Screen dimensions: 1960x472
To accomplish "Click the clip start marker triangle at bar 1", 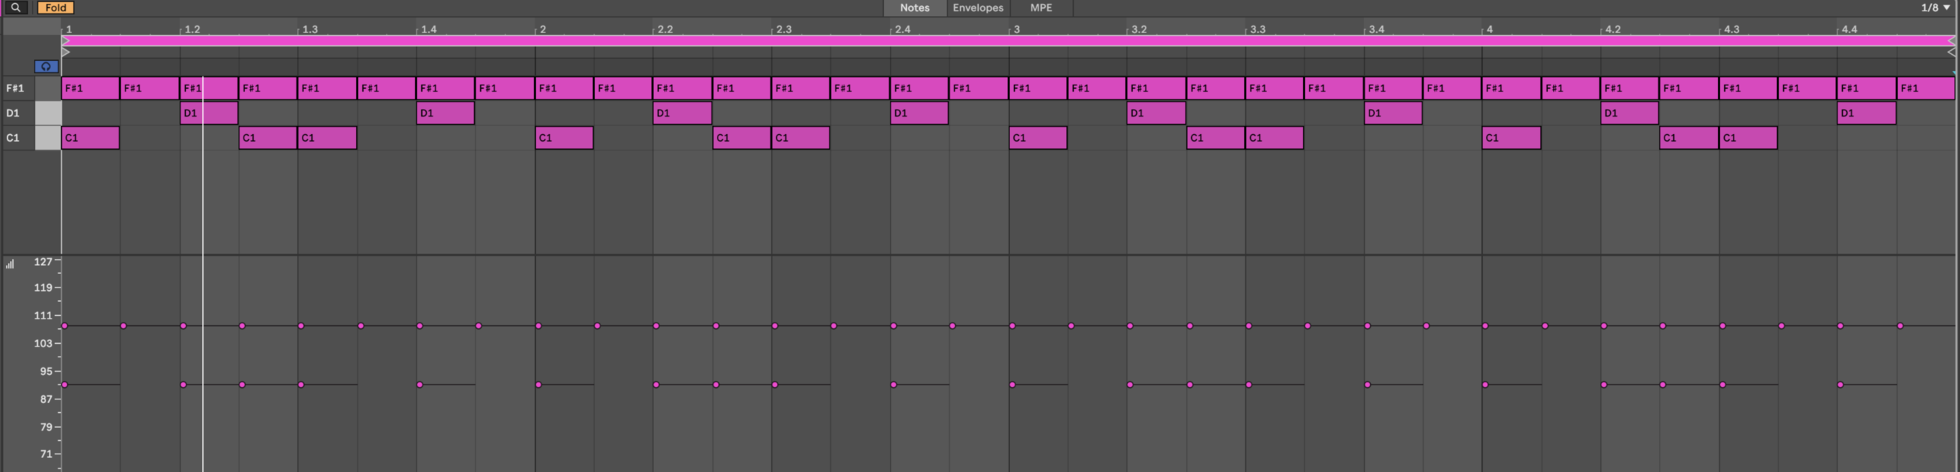I will 66,52.
